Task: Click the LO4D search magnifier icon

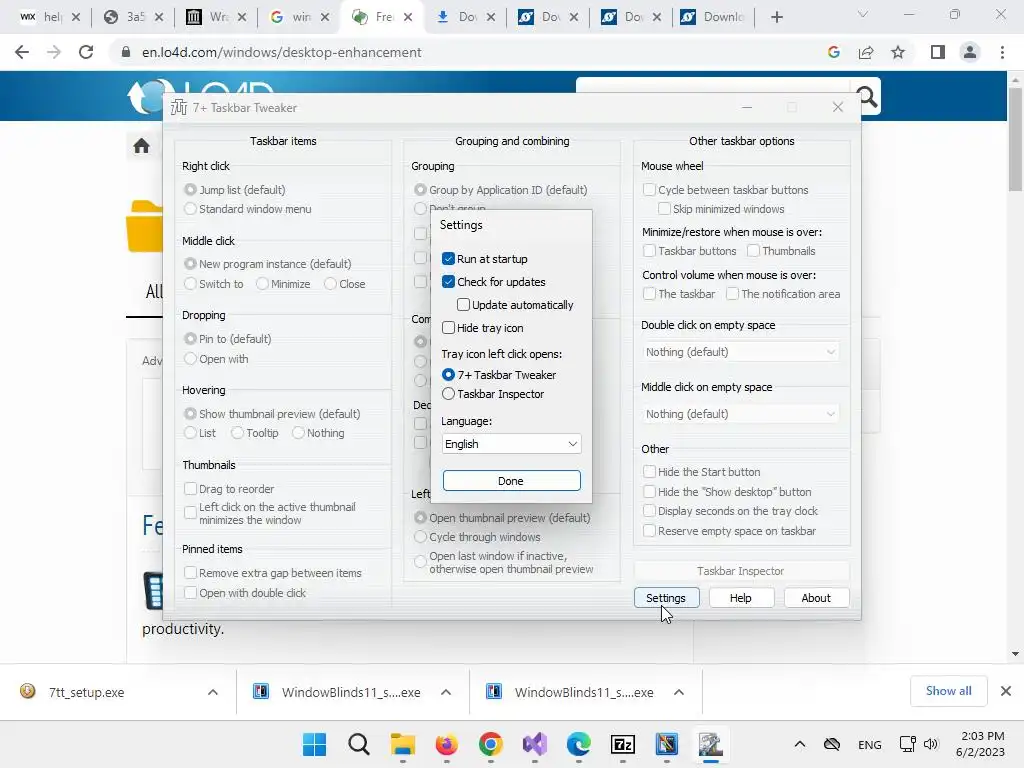Action: tap(867, 97)
